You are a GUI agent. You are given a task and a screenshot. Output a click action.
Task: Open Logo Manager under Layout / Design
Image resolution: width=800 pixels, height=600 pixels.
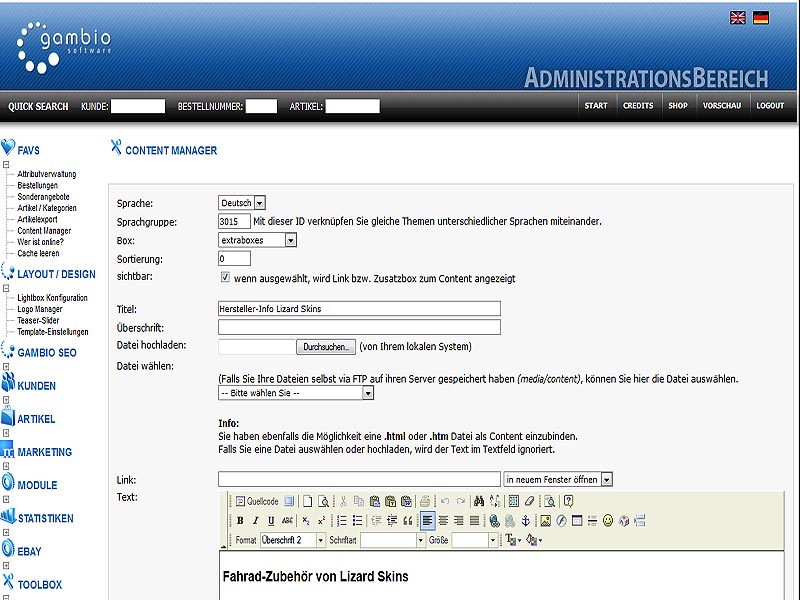pos(40,309)
